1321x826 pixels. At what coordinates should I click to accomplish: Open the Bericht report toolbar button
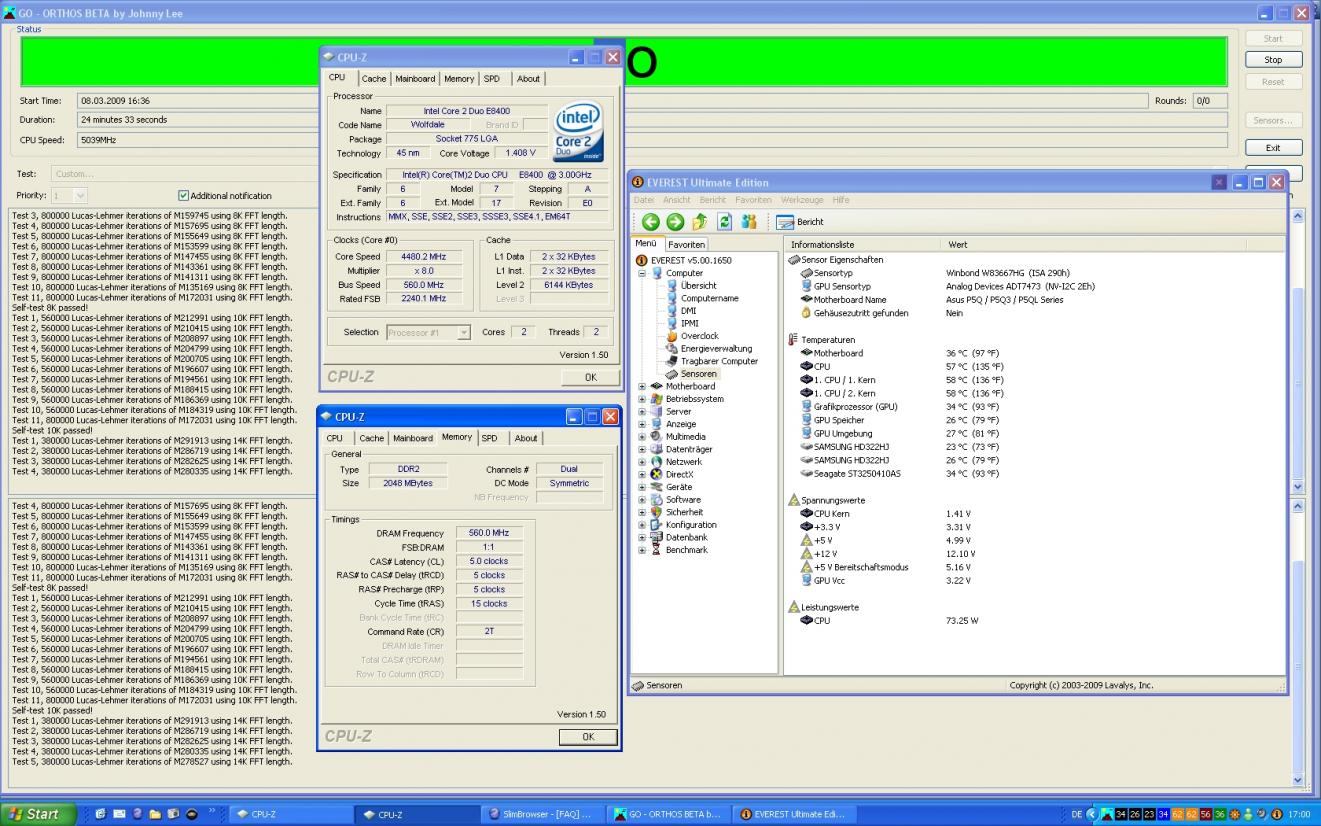800,222
